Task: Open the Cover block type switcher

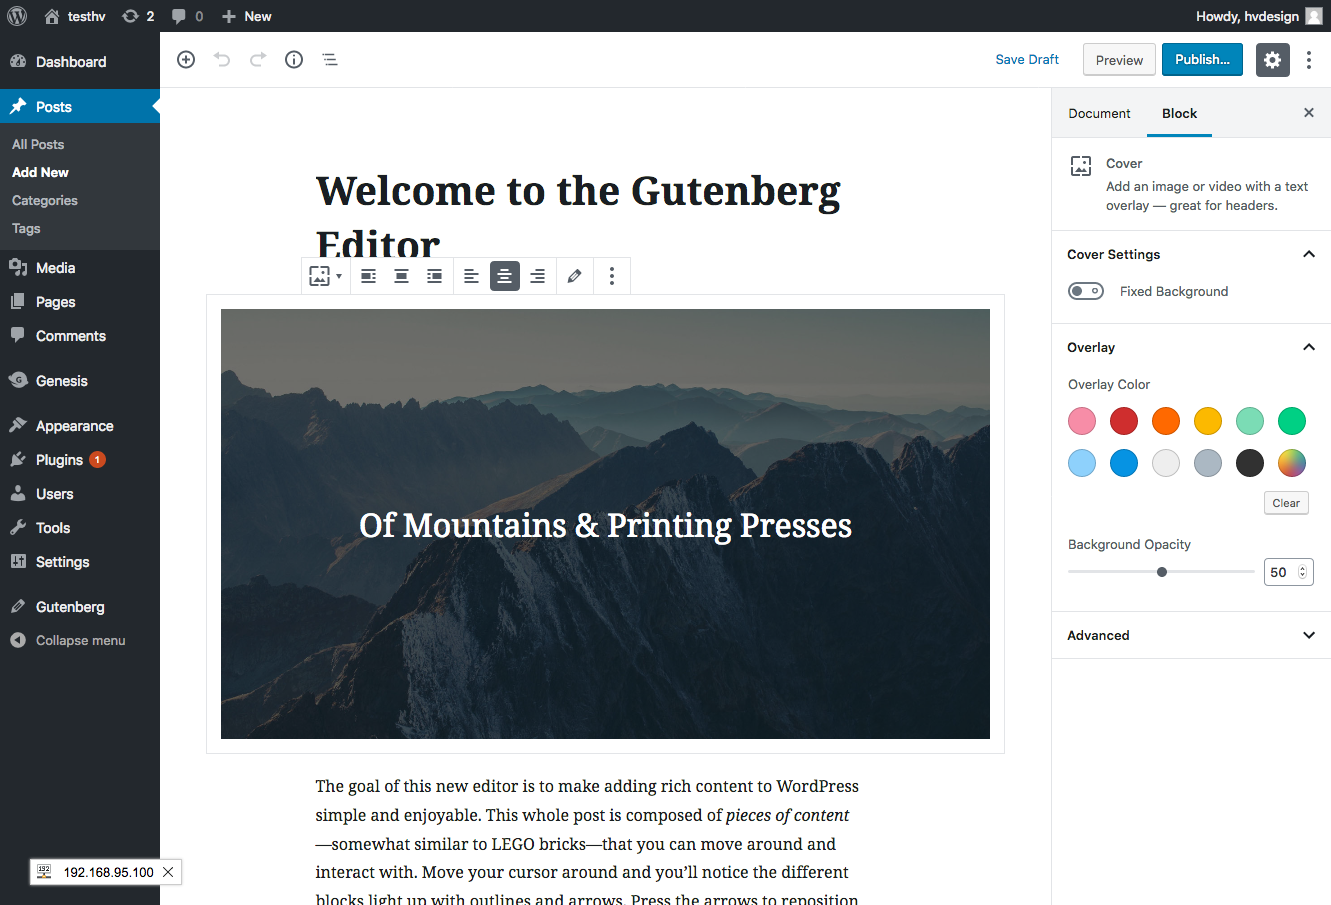Action: (x=325, y=276)
